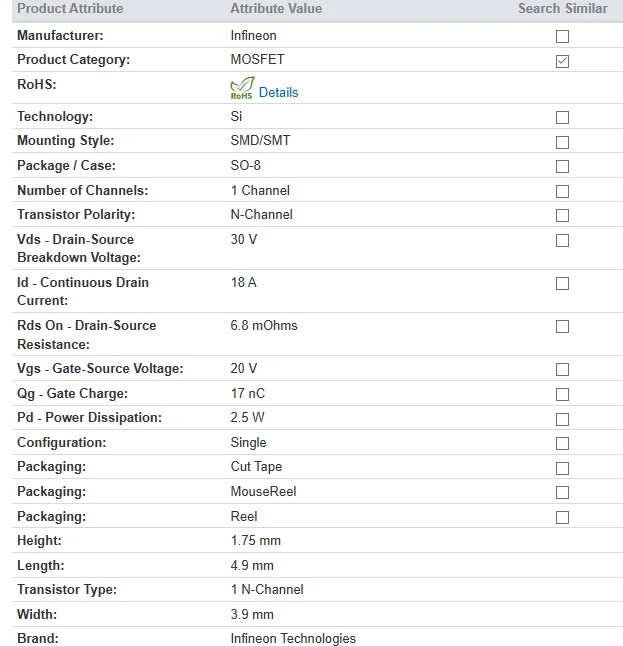Click the 'Infineon' manufacturer value
623x646 pixels.
[253, 35]
